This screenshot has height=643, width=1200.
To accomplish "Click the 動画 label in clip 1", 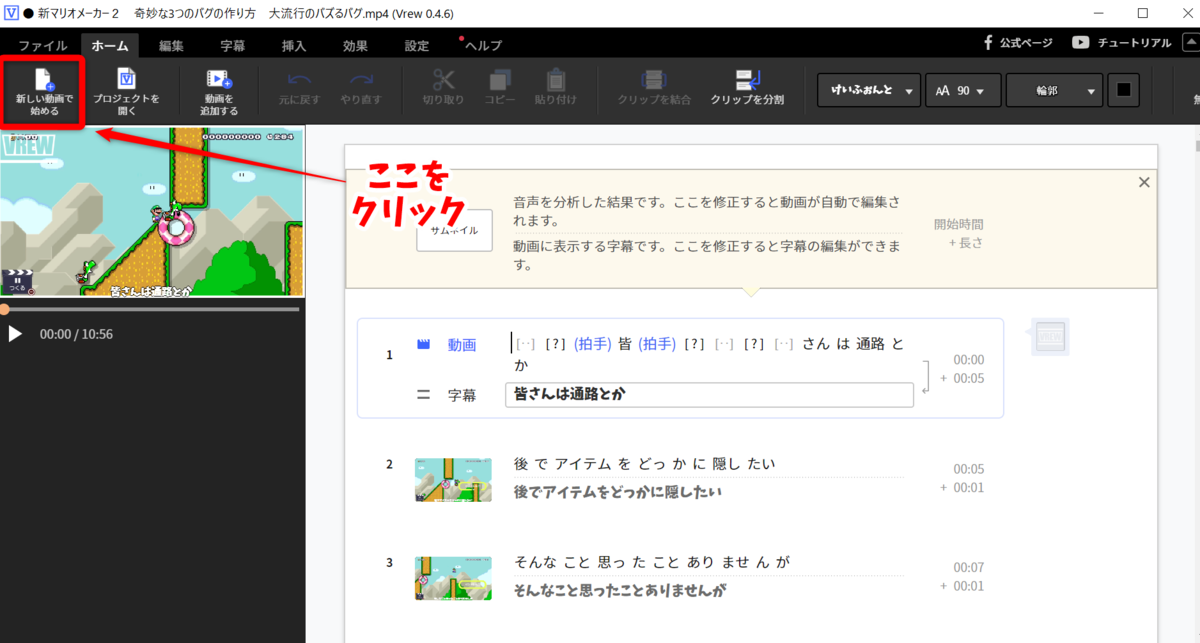I will (462, 345).
